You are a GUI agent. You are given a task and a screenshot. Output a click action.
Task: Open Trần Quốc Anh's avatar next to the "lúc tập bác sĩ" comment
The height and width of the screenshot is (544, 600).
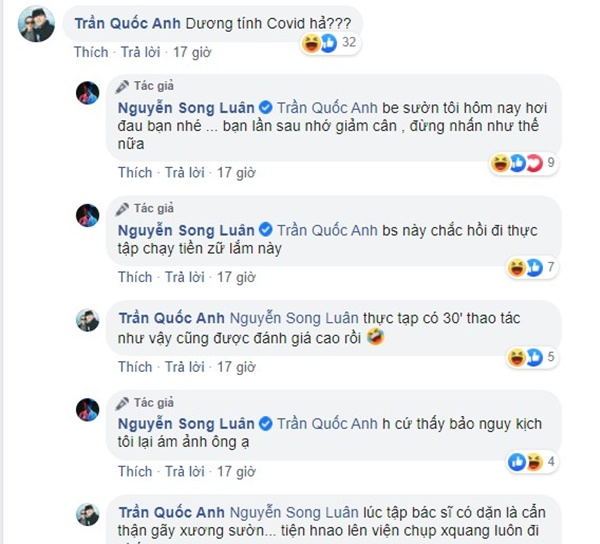[88, 515]
